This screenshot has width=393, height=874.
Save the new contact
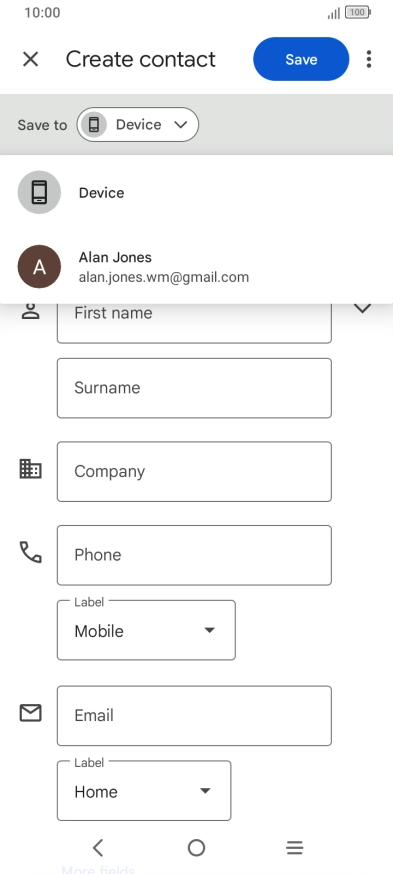(x=301, y=59)
